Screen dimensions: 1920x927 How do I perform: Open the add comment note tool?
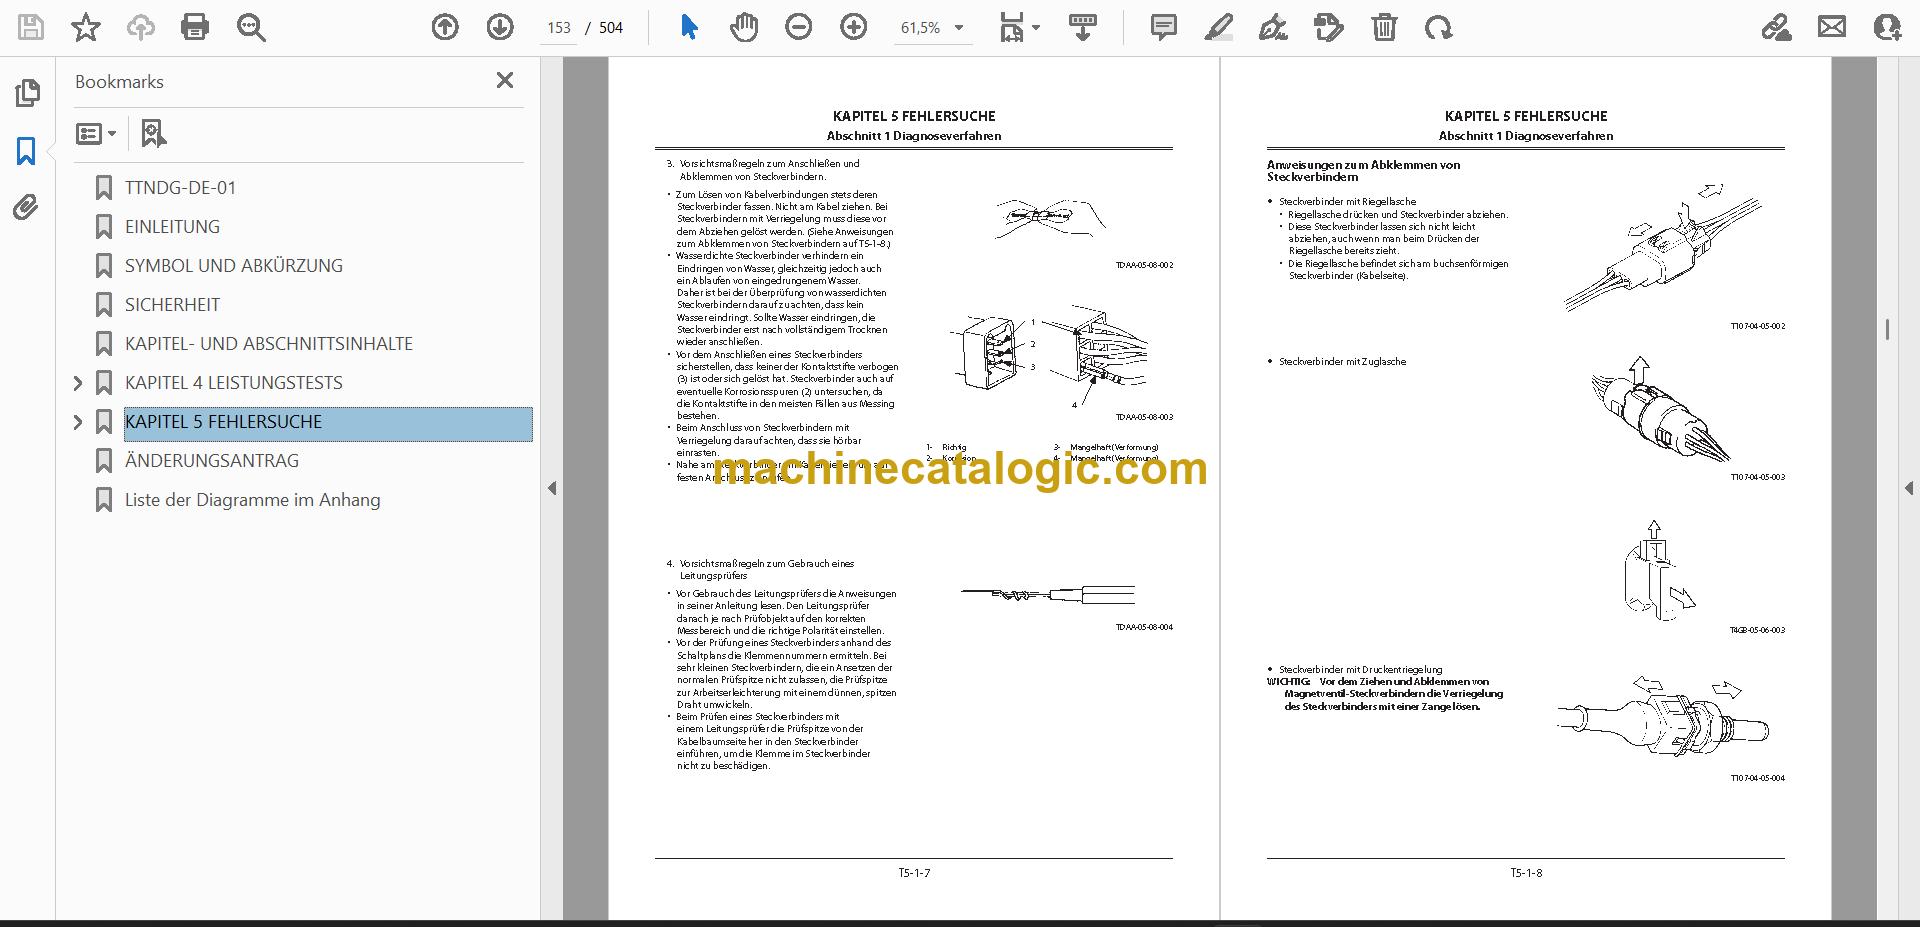click(1163, 27)
